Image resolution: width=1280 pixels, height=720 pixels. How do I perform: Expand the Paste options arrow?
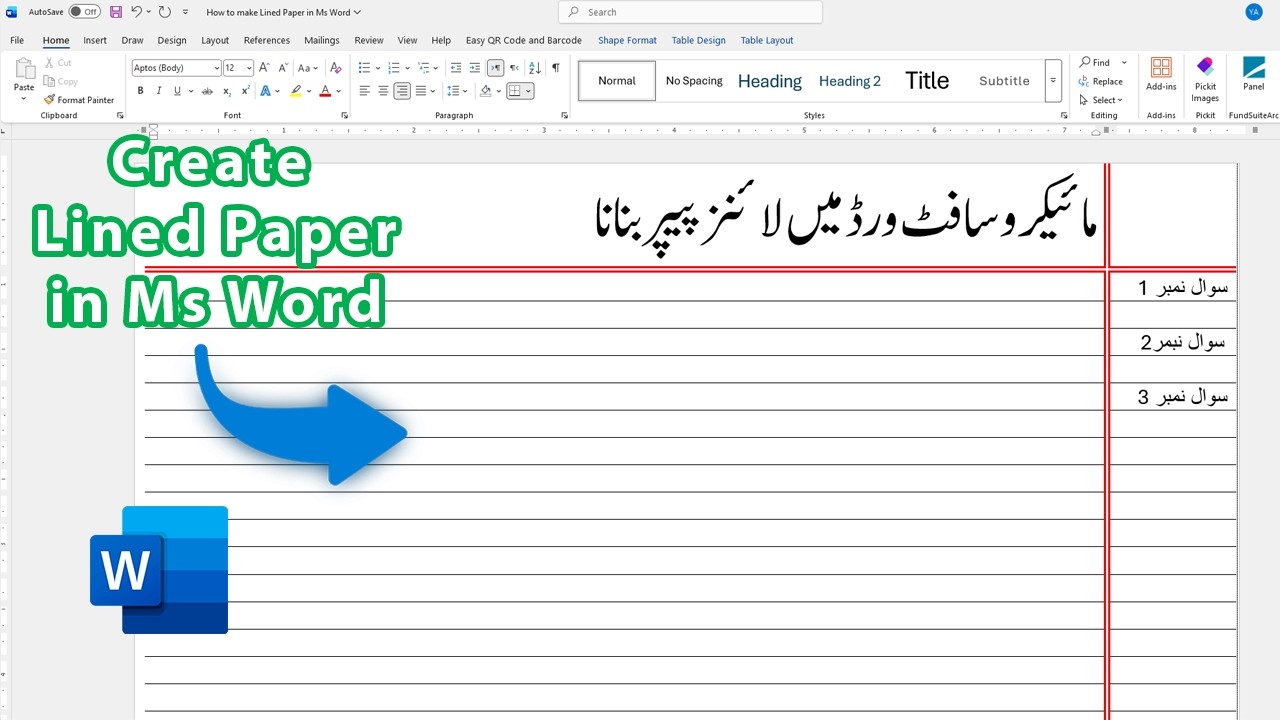[x=24, y=99]
